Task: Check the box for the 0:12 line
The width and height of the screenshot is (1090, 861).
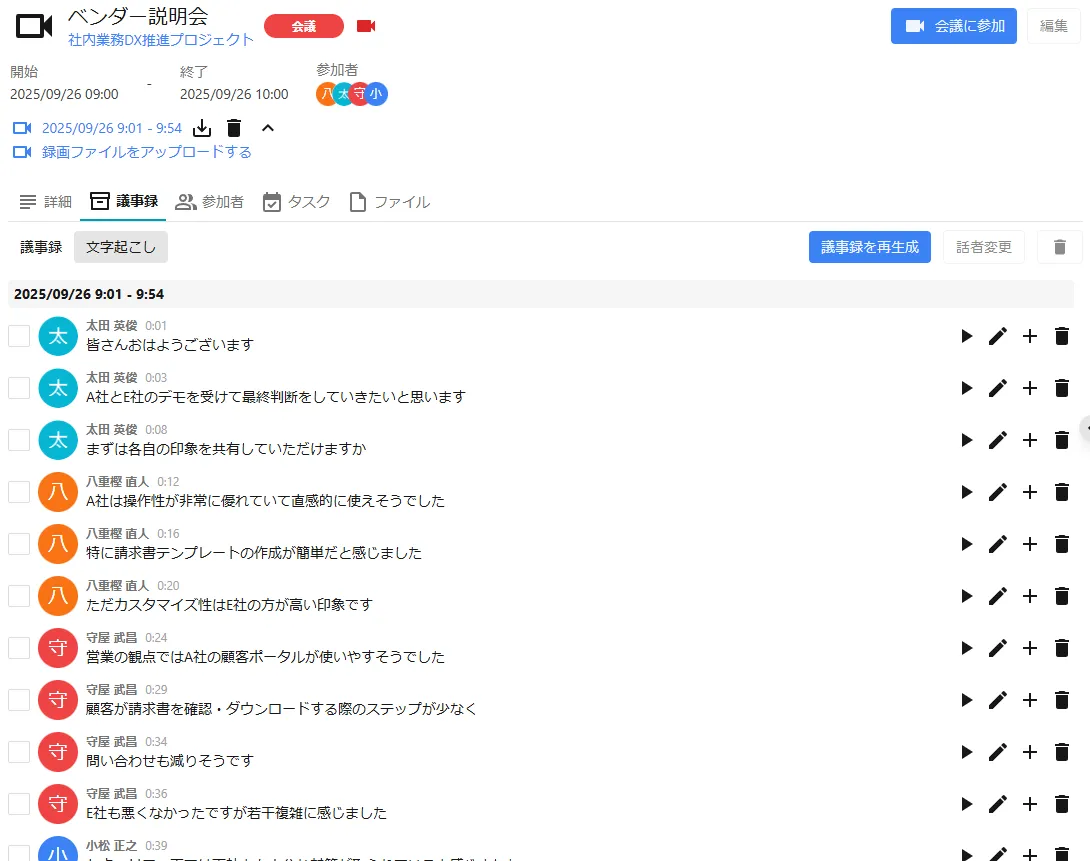Action: (x=19, y=492)
